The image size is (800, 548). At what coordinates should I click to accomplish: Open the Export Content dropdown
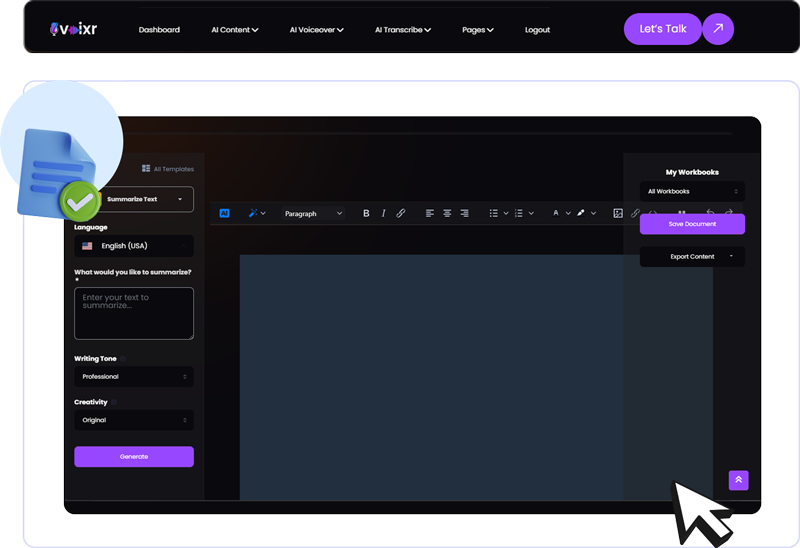pos(692,257)
